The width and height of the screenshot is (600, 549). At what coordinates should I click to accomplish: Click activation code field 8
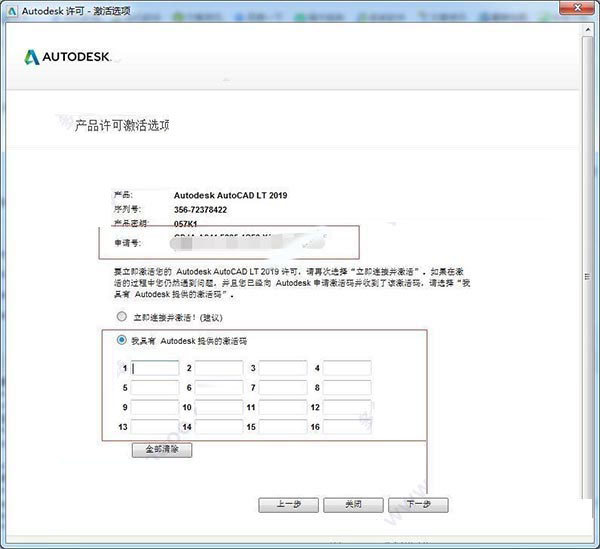[x=347, y=388]
